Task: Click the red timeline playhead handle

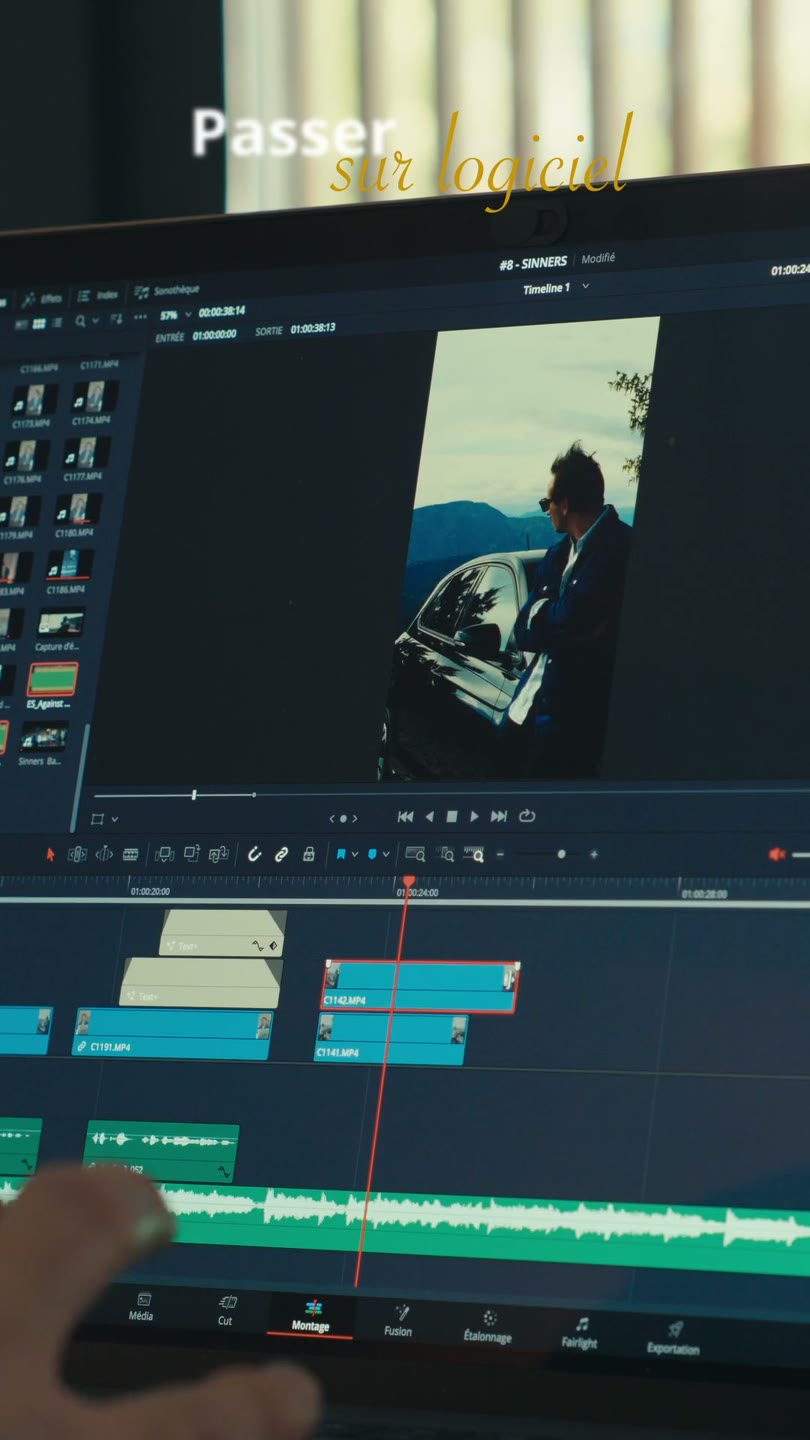Action: coord(408,882)
